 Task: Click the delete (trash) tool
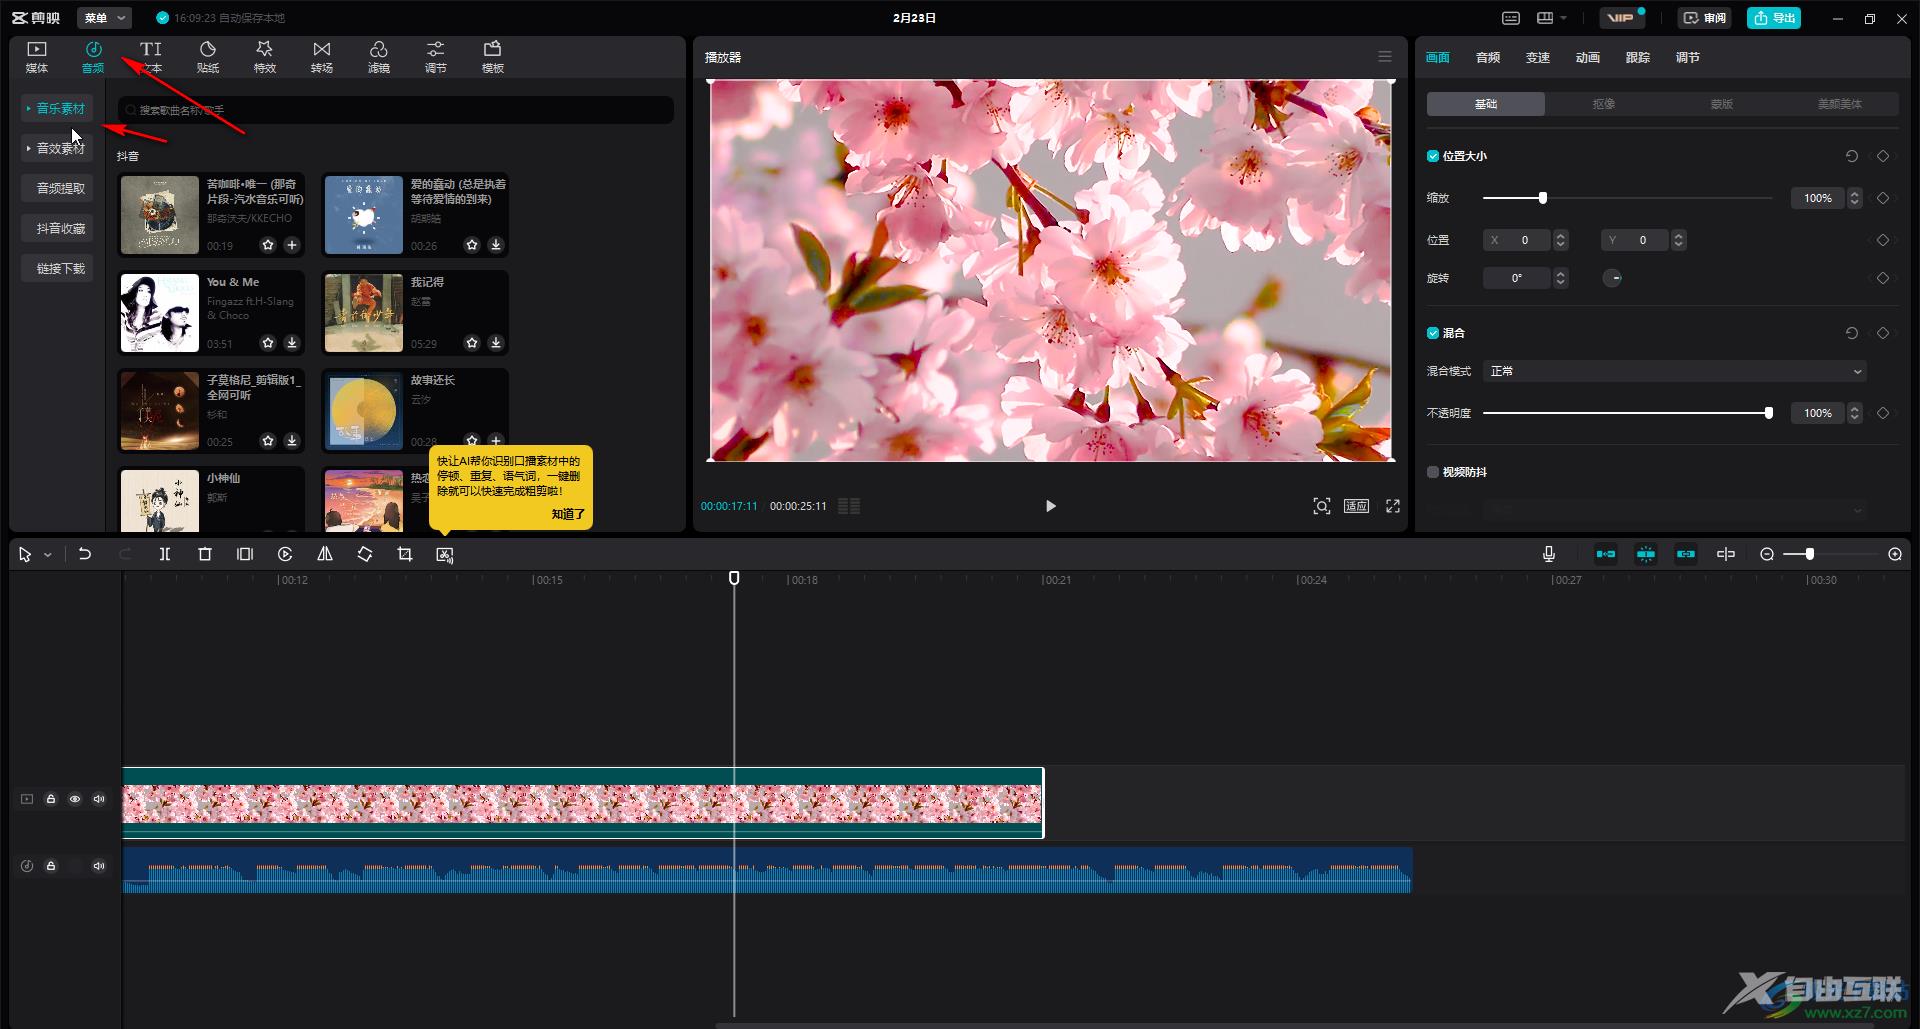pos(205,554)
